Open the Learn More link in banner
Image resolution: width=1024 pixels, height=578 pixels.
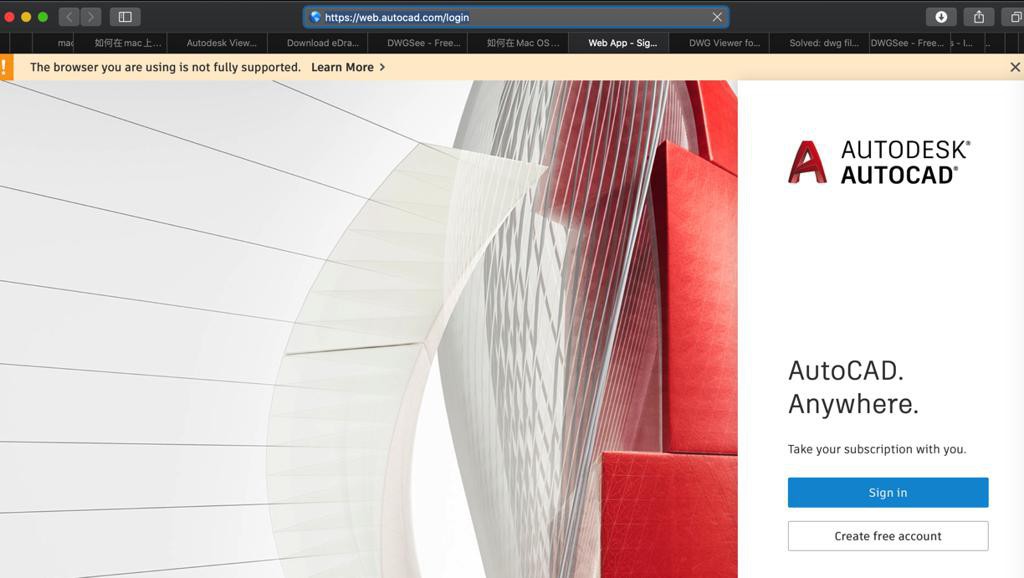tap(342, 67)
